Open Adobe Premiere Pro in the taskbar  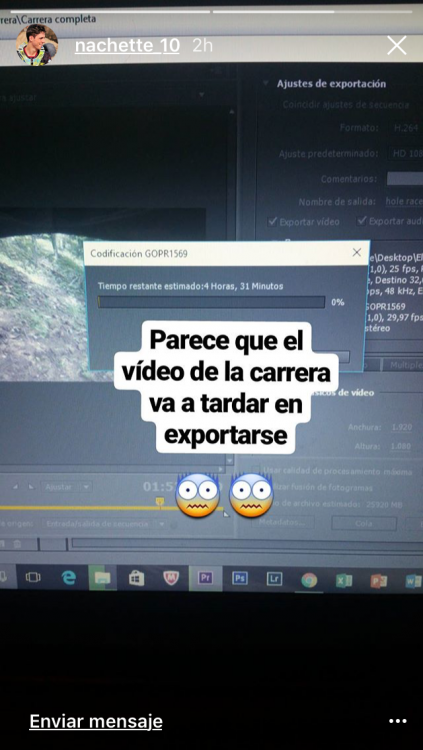click(x=205, y=578)
